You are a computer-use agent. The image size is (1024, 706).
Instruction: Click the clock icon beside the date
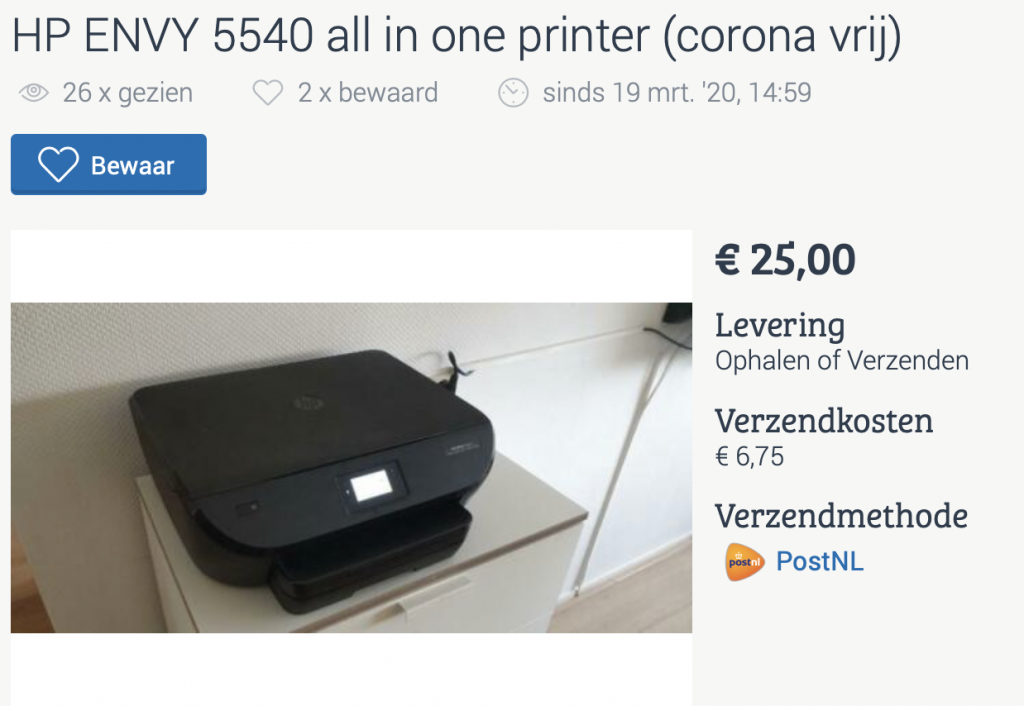pyautogui.click(x=513, y=93)
